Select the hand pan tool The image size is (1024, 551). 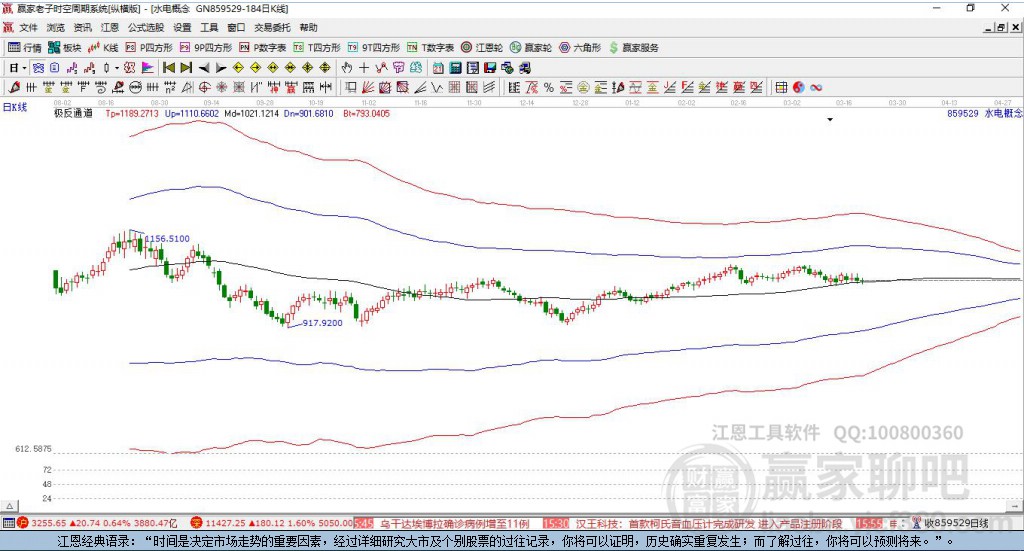(347, 68)
